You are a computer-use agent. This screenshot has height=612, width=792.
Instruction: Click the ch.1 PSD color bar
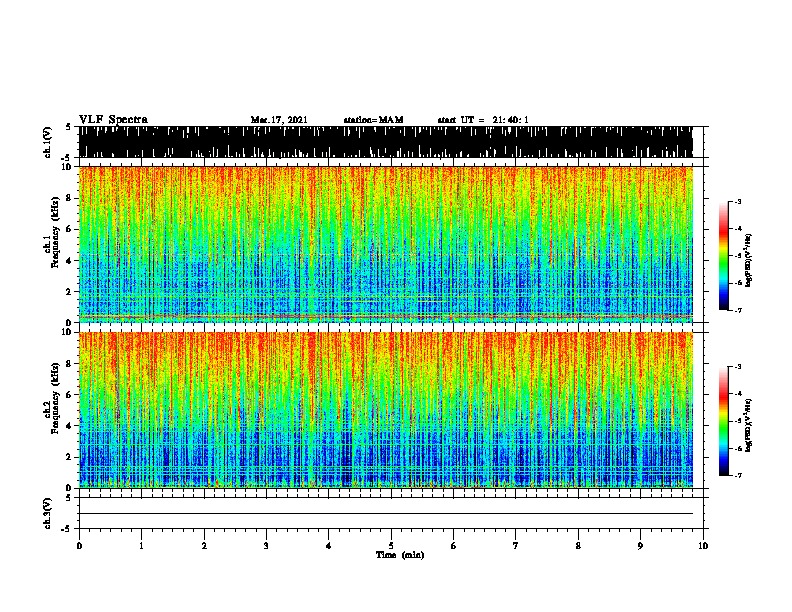coord(724,256)
